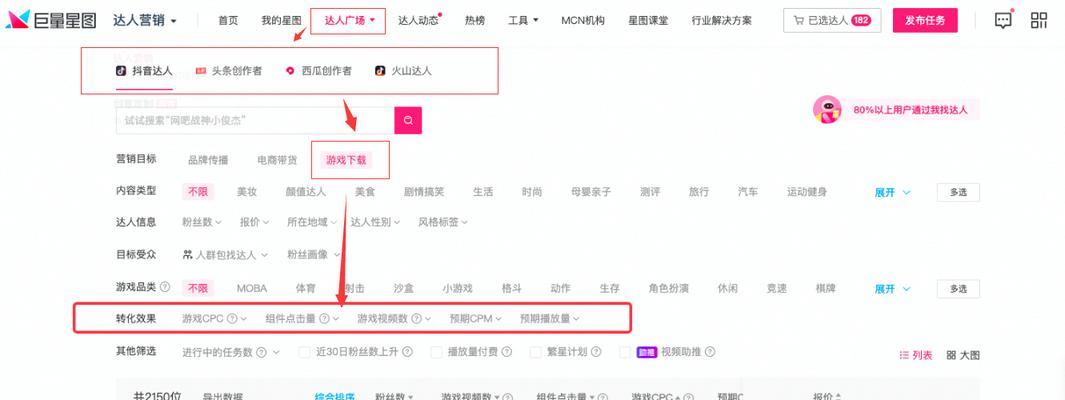Click help icon next to 进行中的任务数

point(262,352)
